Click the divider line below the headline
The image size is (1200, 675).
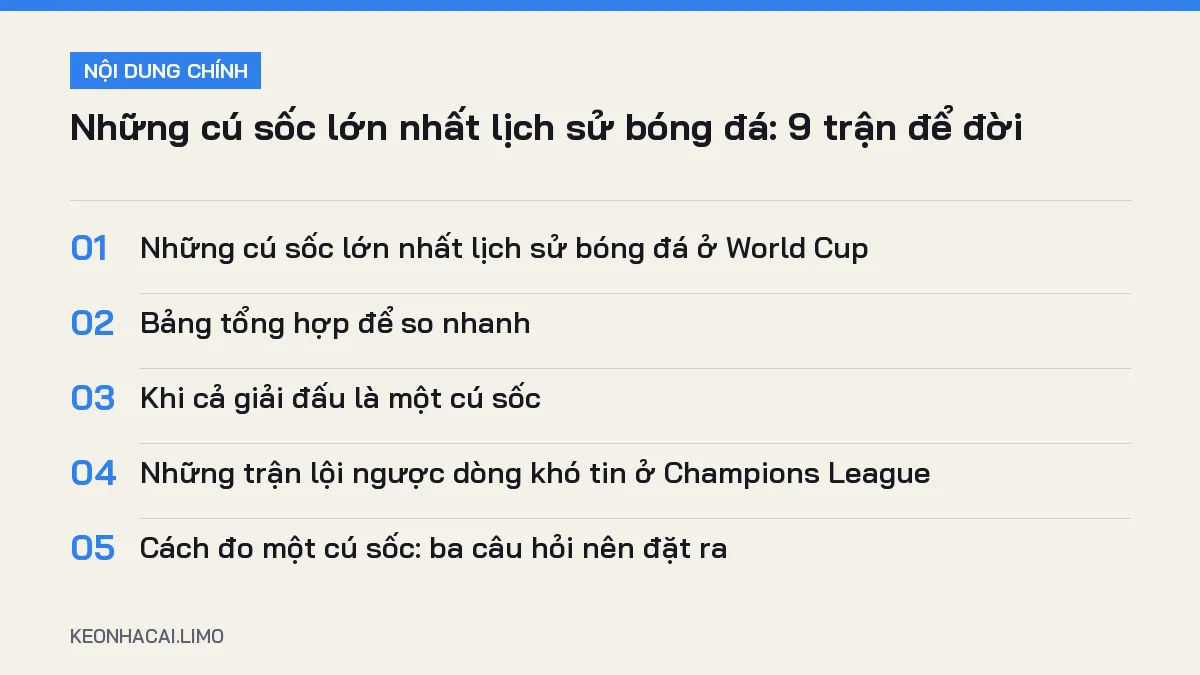(600, 200)
